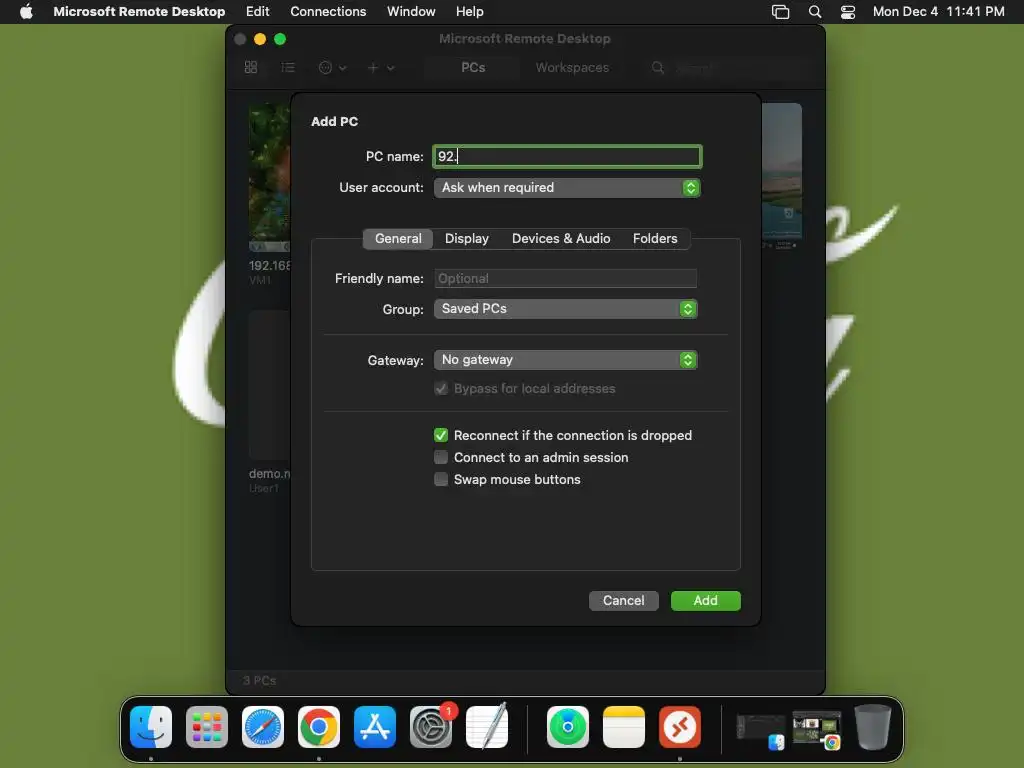The width and height of the screenshot is (1024, 768).
Task: Open the Connections menu
Action: point(328,11)
